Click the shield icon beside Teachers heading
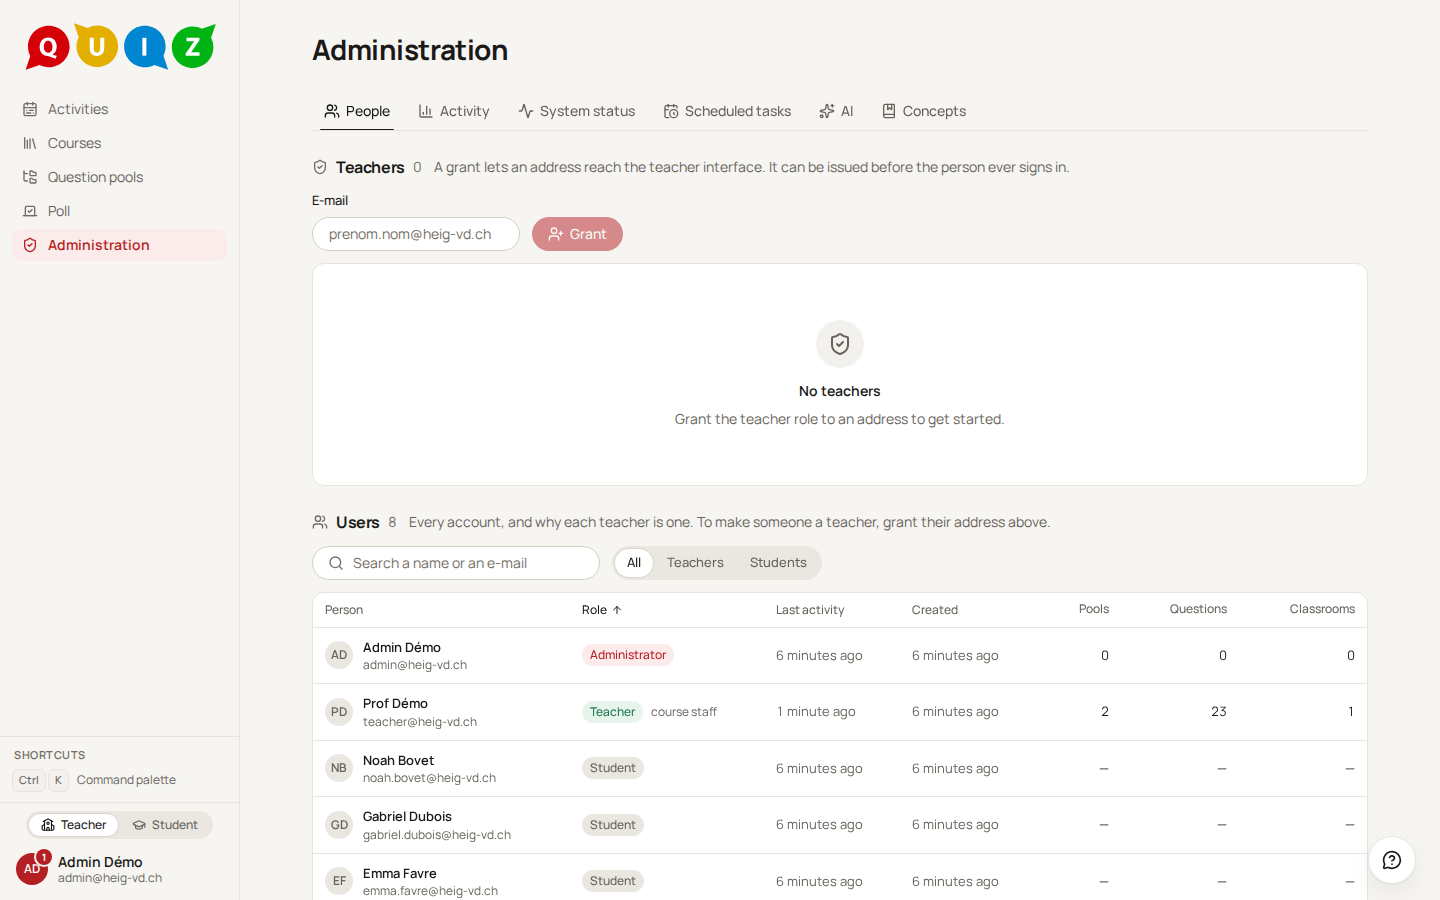Screen dimensions: 1440x900 tap(320, 167)
